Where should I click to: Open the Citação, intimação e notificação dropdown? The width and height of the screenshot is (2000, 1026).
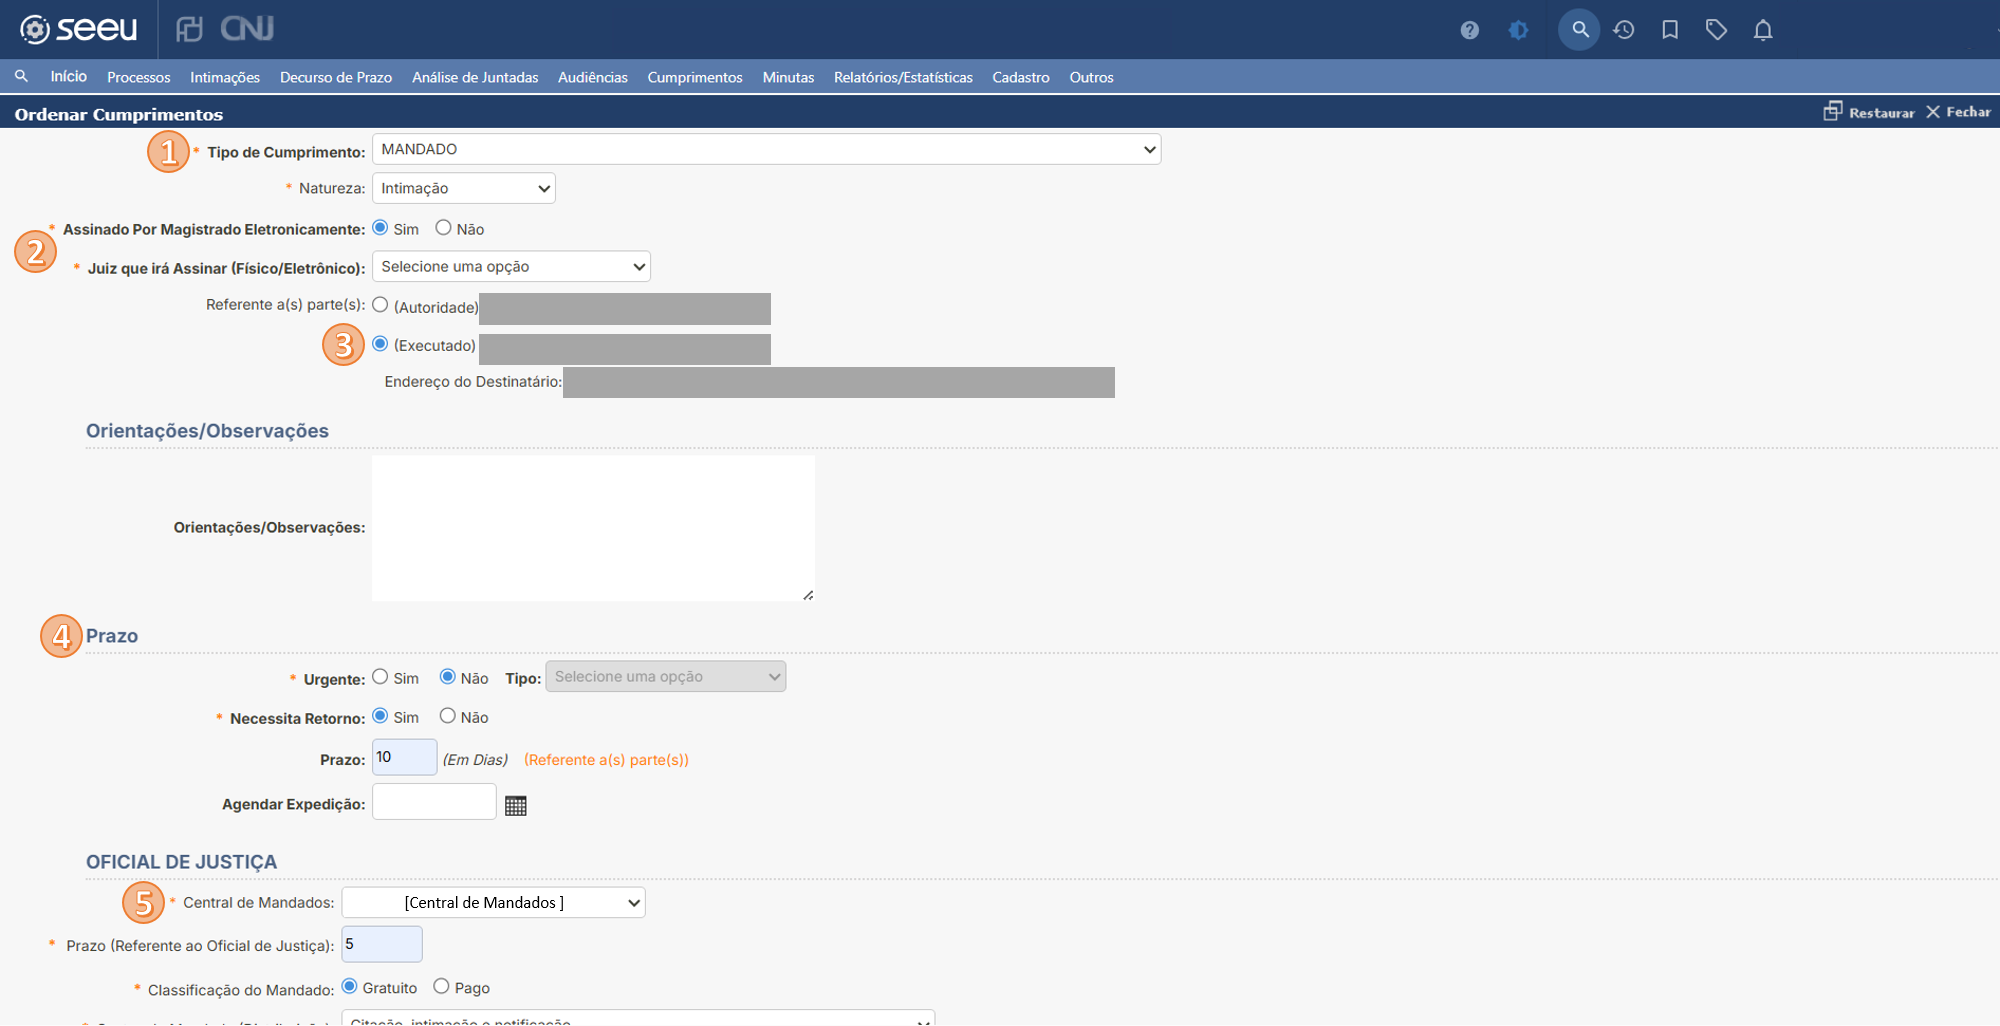pyautogui.click(x=638, y=1018)
